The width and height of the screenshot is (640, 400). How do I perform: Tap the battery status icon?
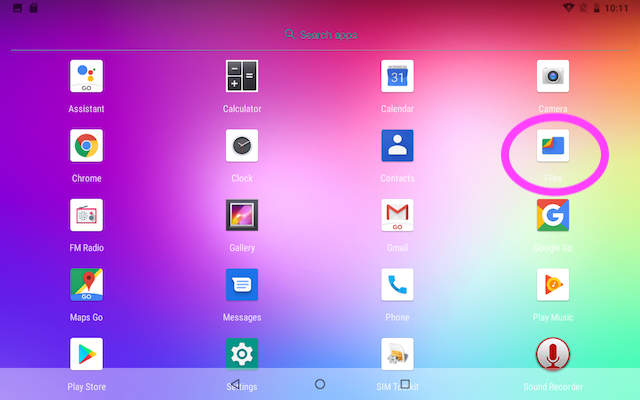coord(596,8)
